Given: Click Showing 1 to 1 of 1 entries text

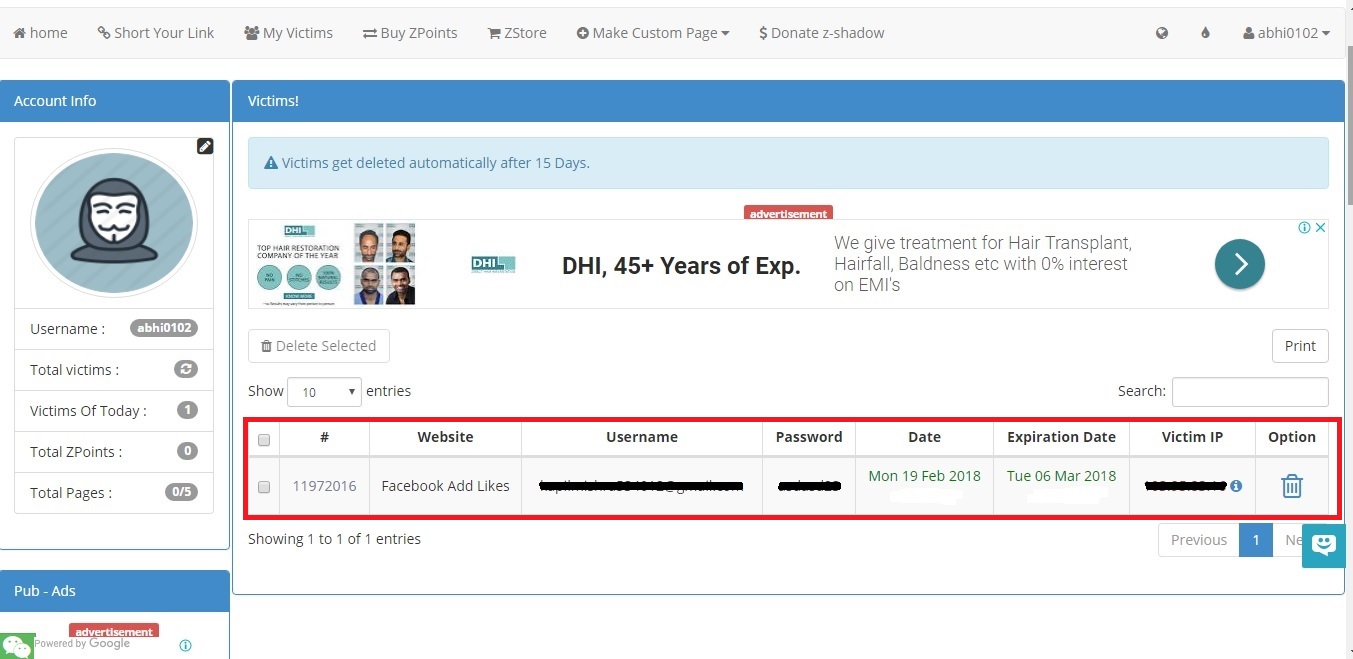Looking at the screenshot, I should coord(334,539).
